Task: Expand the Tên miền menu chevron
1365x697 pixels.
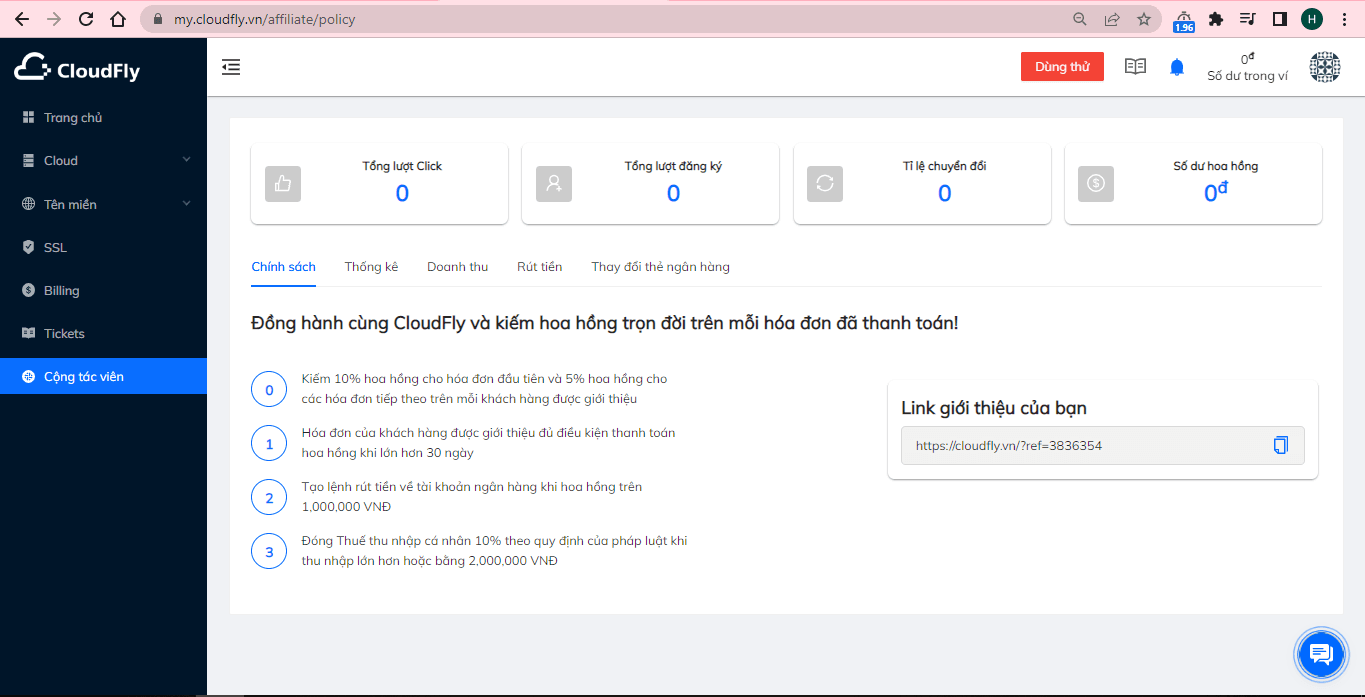Action: (186, 204)
